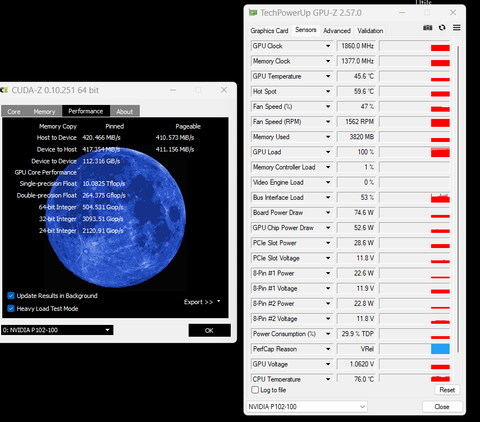Expand the Export menu arrow
The image size is (480, 422).
coord(219,301)
